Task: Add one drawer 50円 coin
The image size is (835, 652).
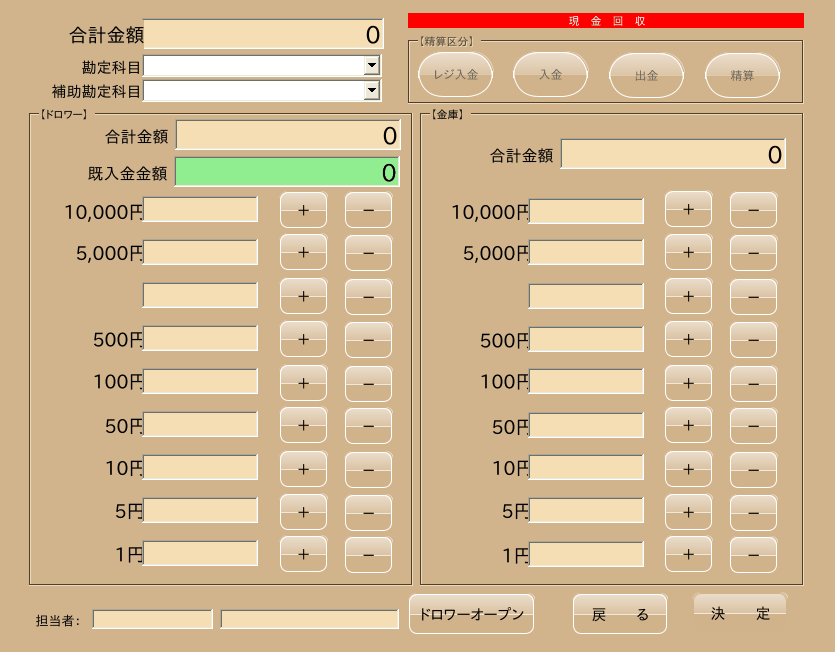Action: pos(304,426)
